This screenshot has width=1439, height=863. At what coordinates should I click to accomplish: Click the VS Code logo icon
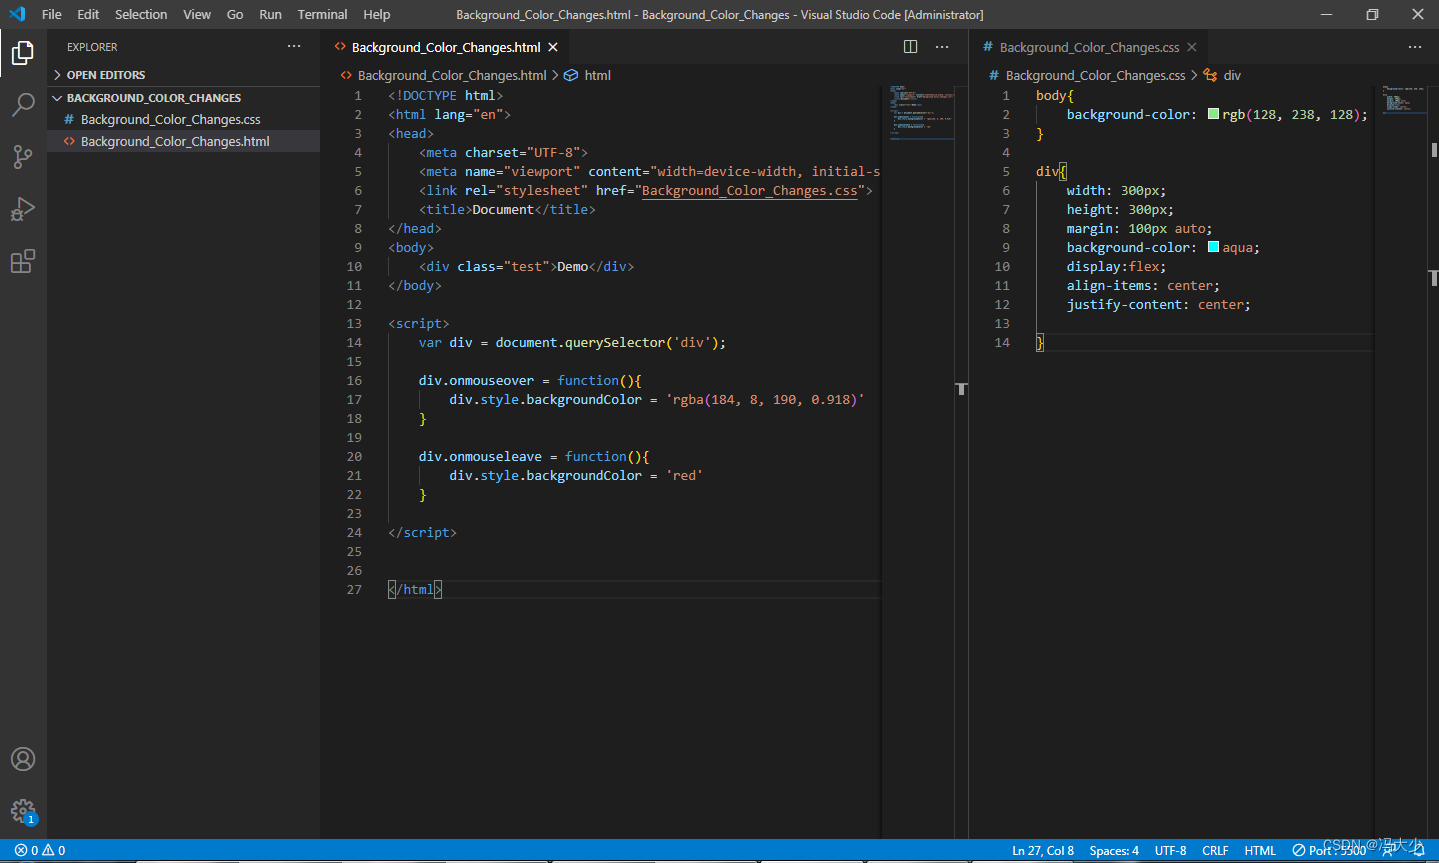17,14
